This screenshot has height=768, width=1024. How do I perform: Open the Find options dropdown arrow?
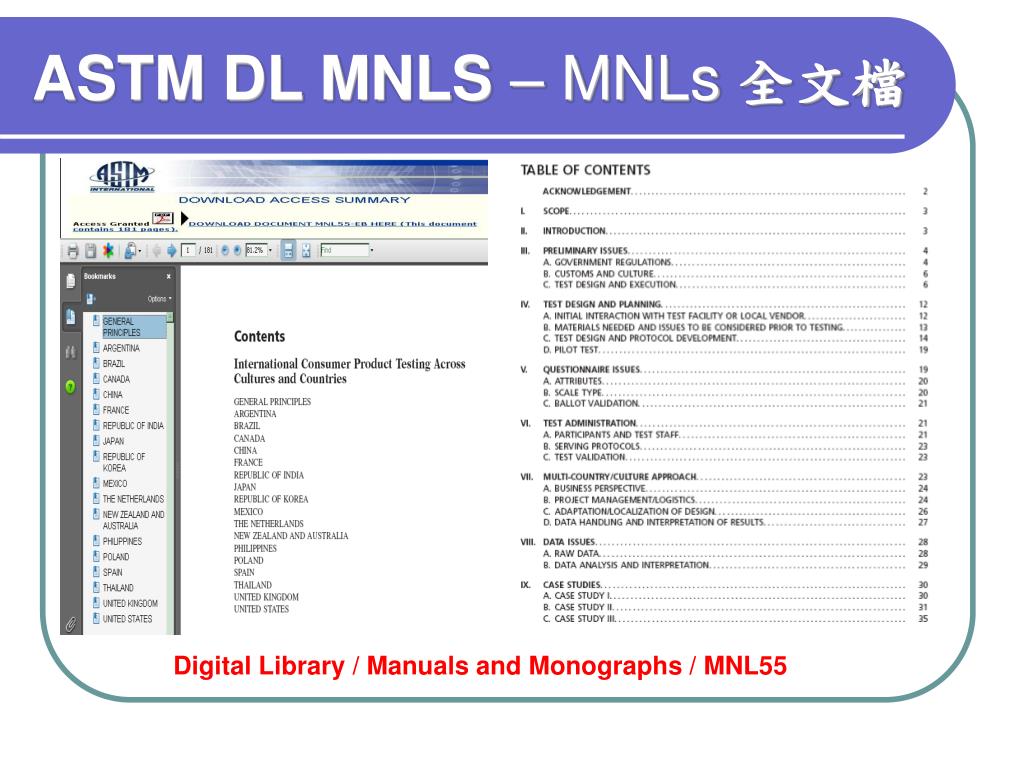372,250
